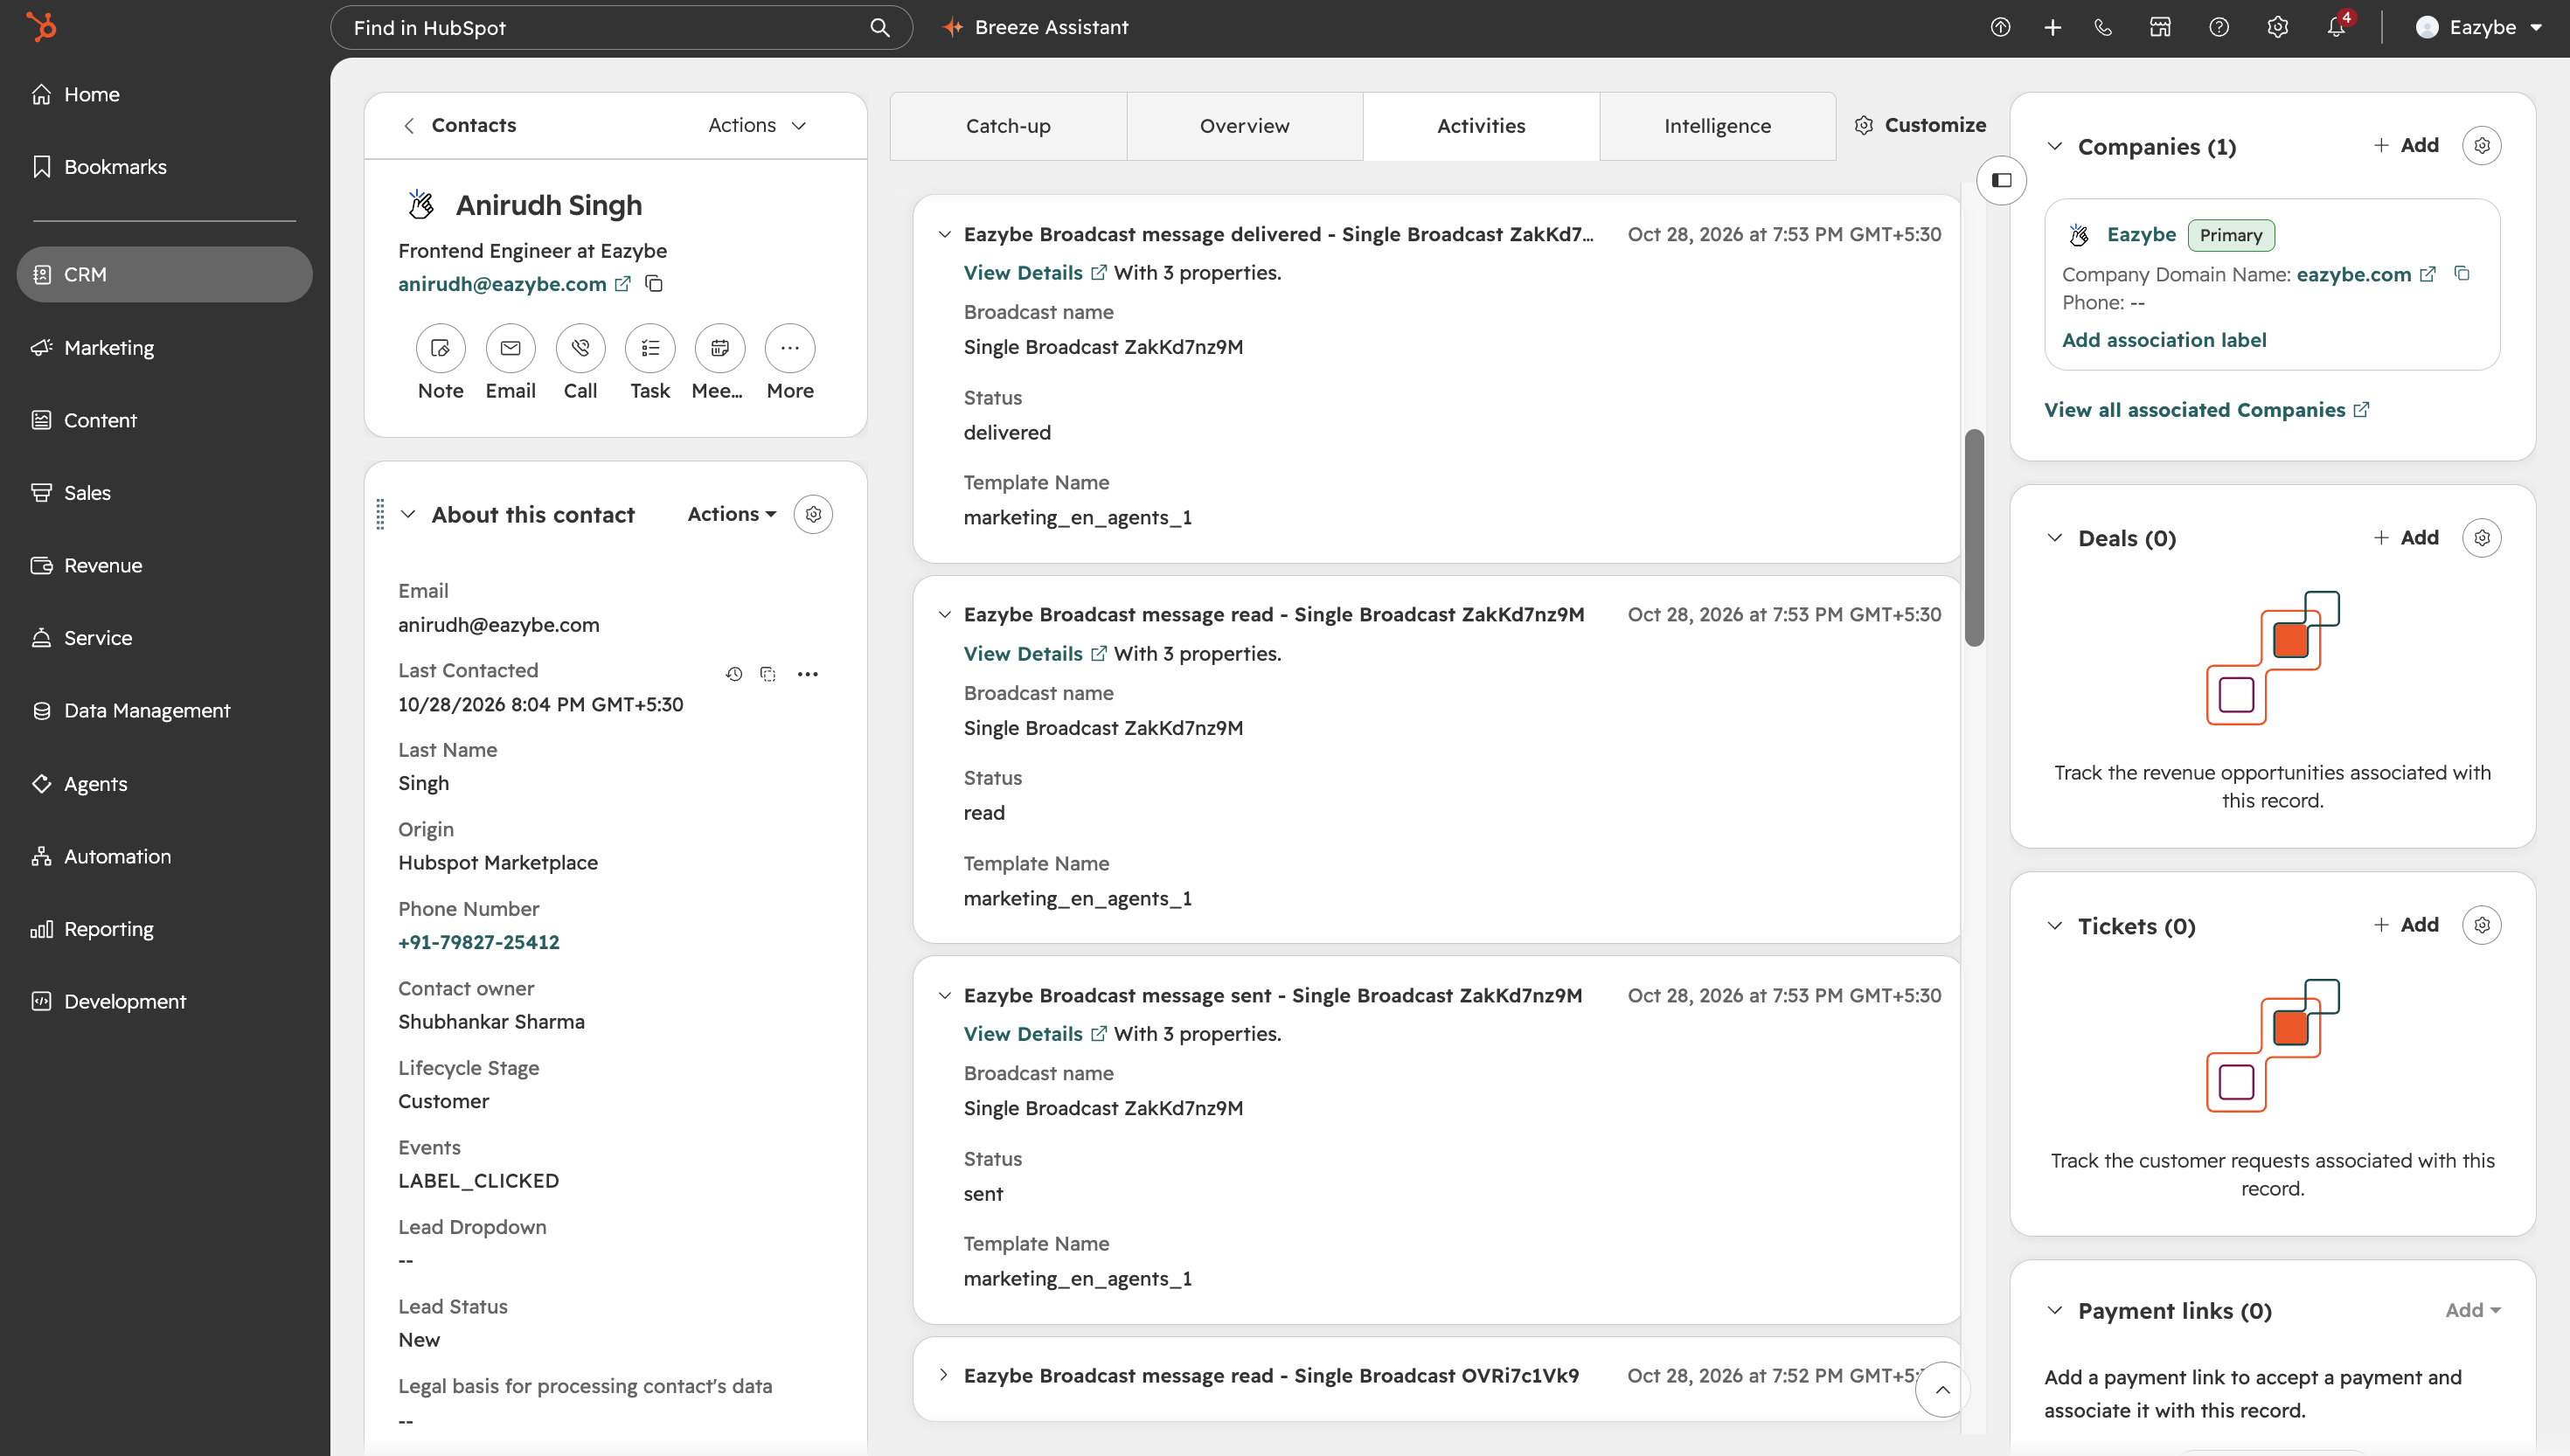Image resolution: width=2570 pixels, height=1456 pixels.
Task: Open Payment links Add dropdown
Action: [2472, 1310]
